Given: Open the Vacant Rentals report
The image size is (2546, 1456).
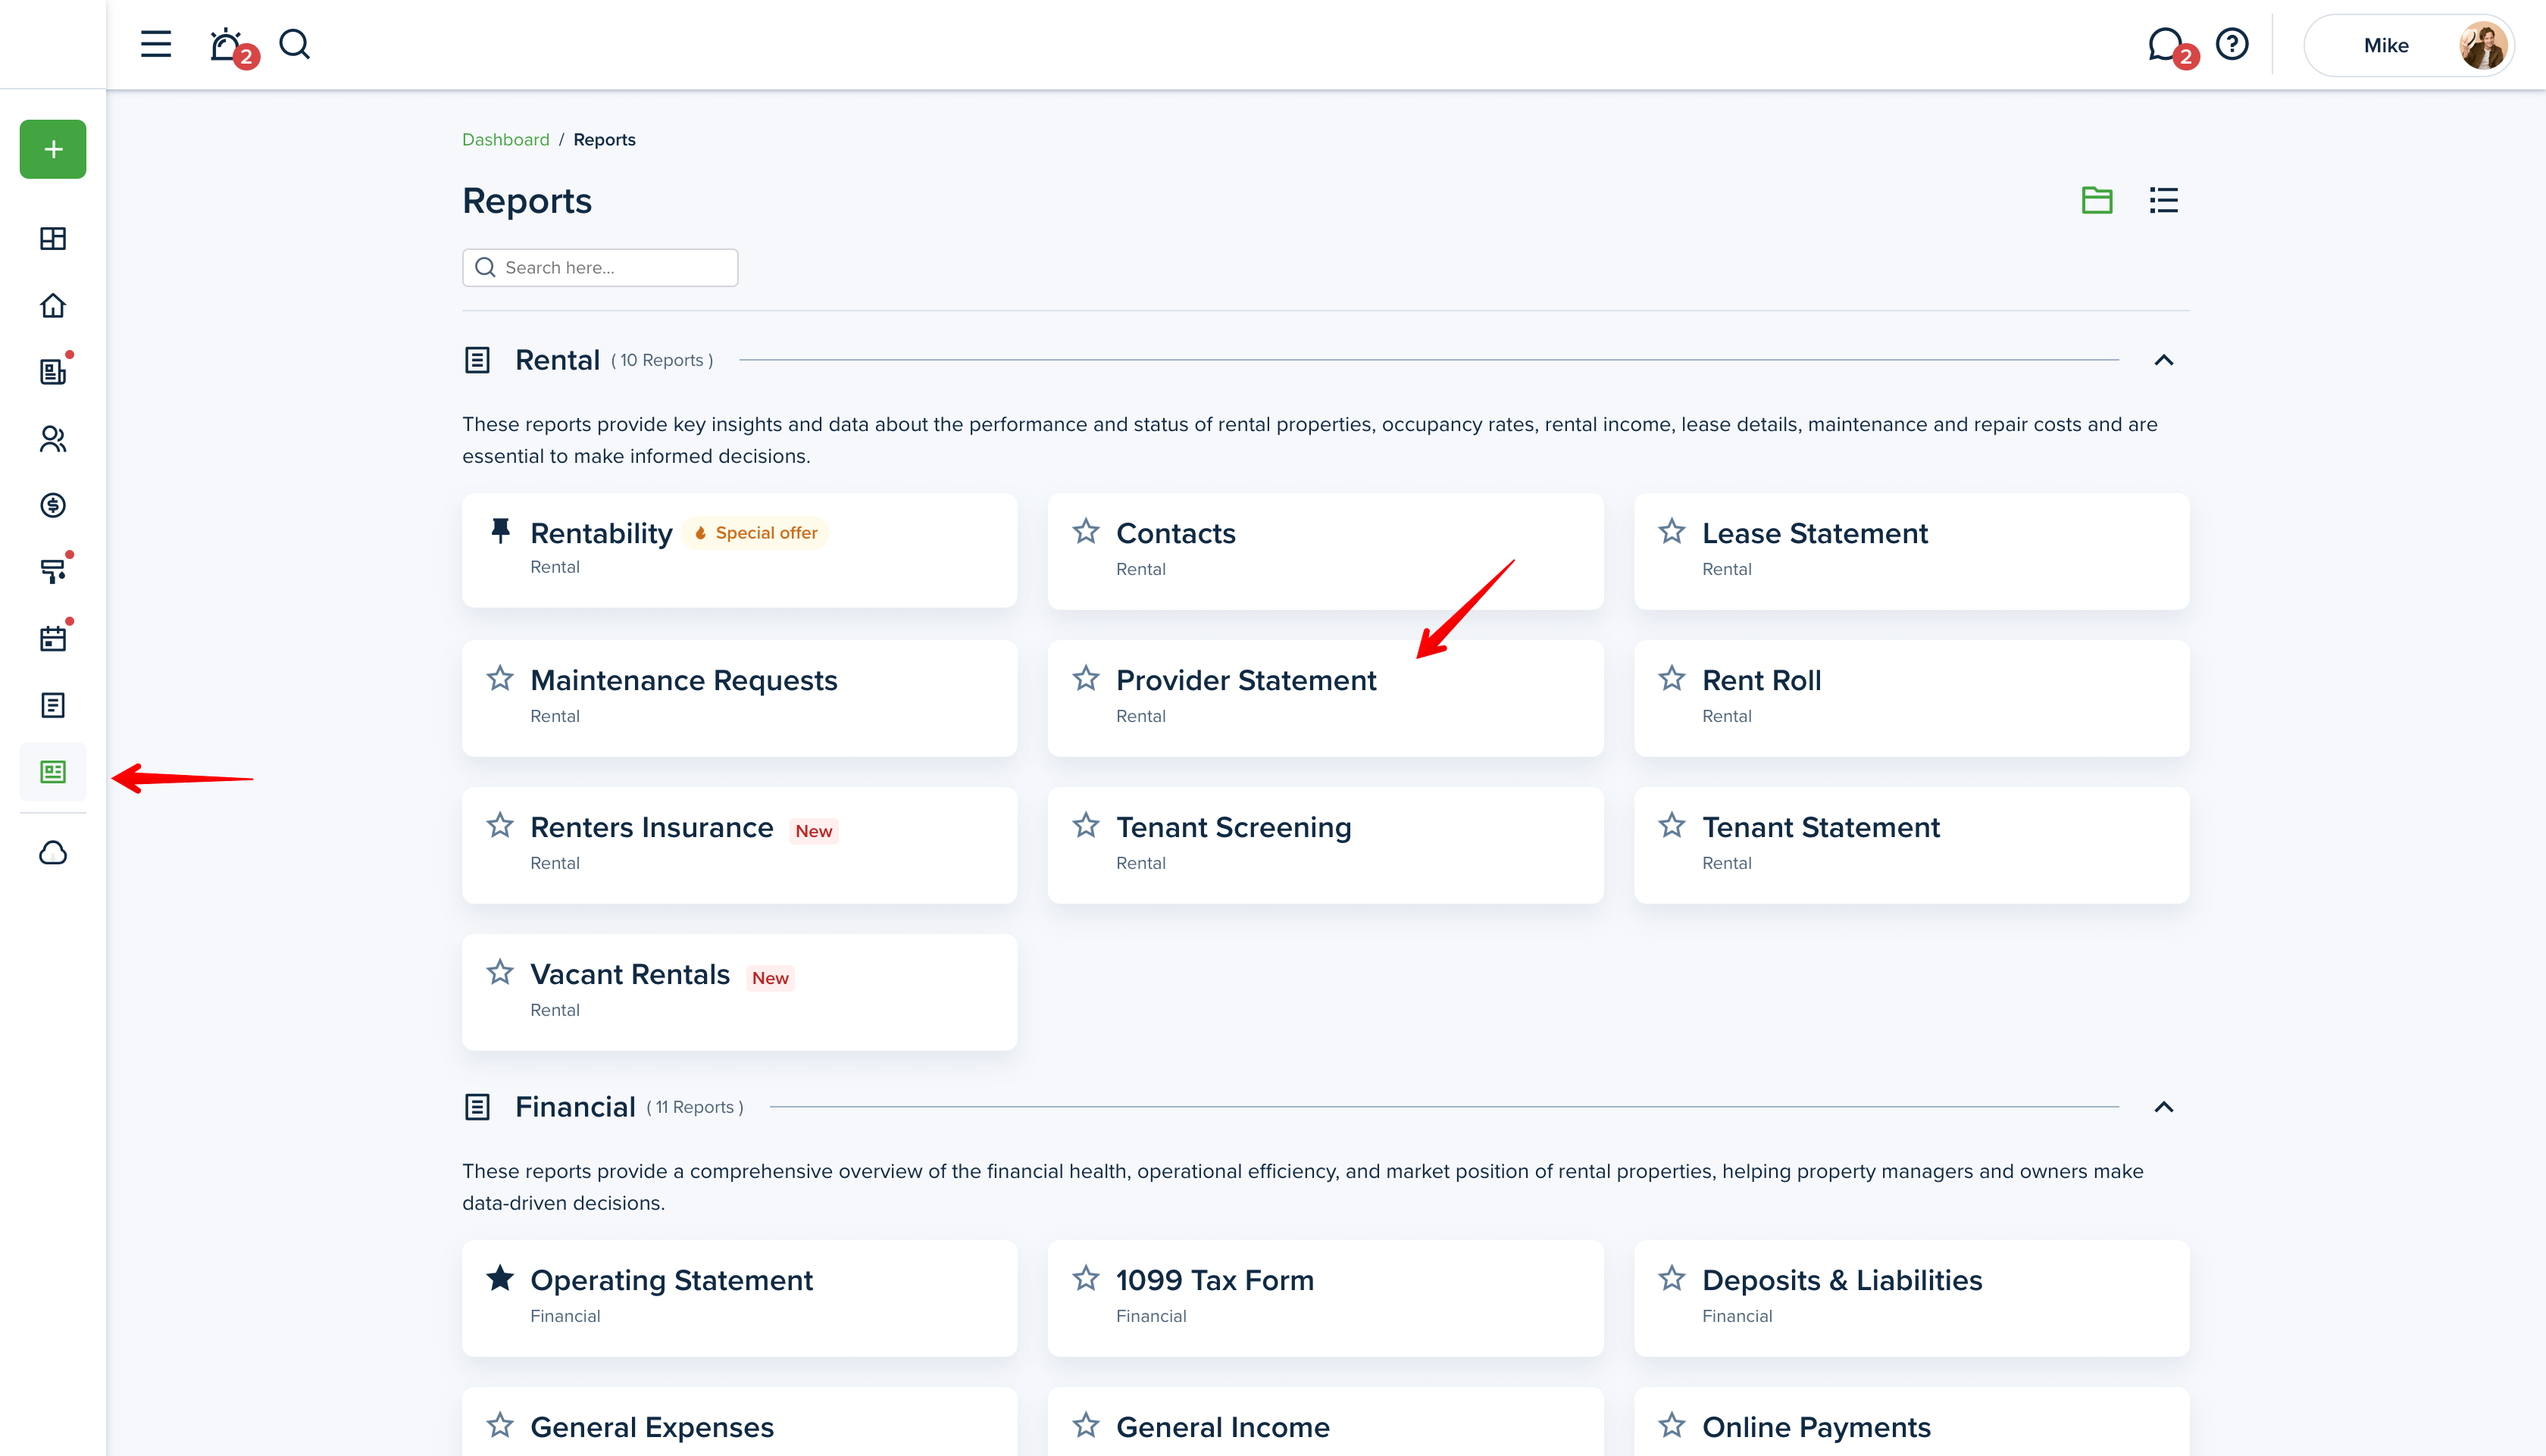Looking at the screenshot, I should [x=740, y=992].
